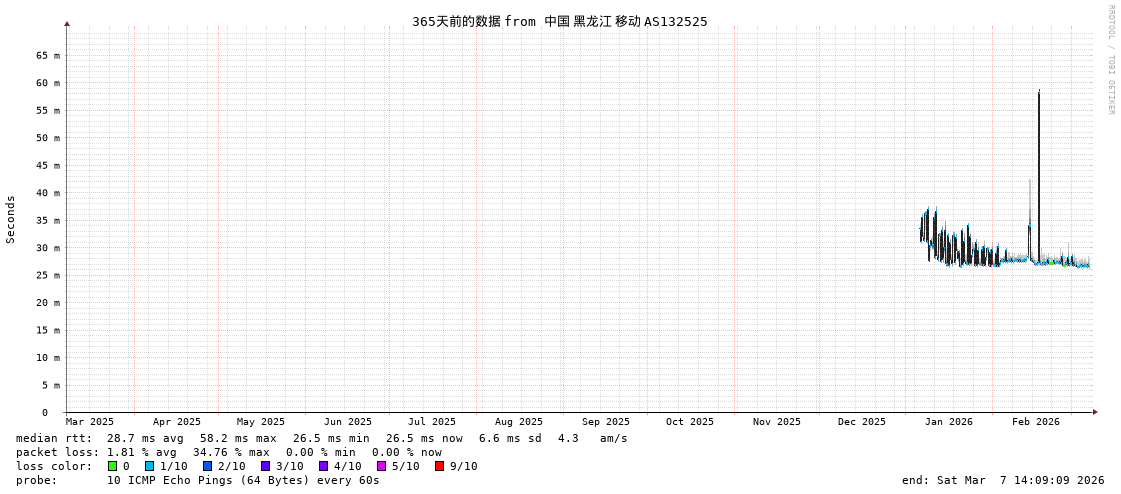Select the blue 2/10 loss color swatch
This screenshot has height=494, width=1121.
[x=207, y=466]
